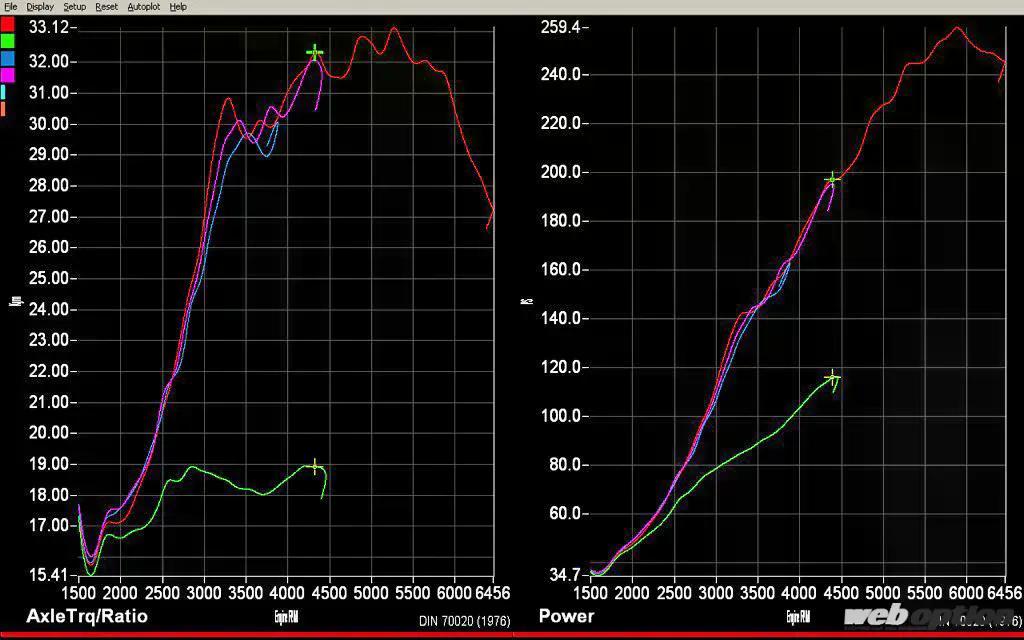Click green curve cursor marker in power graph
1024x640 pixels.
pyautogui.click(x=832, y=378)
